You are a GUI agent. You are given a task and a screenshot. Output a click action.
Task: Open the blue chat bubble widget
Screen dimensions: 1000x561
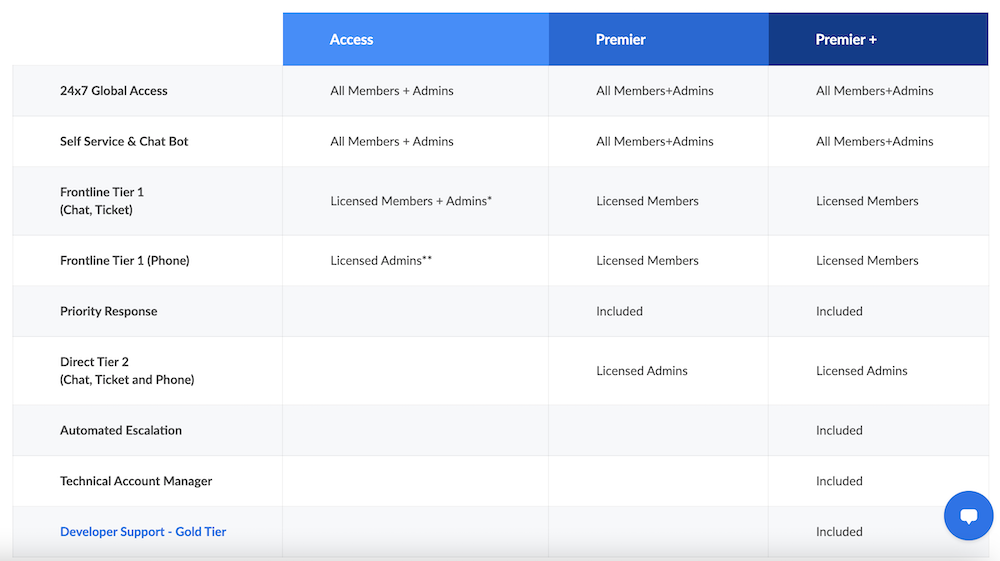pyautogui.click(x=968, y=515)
